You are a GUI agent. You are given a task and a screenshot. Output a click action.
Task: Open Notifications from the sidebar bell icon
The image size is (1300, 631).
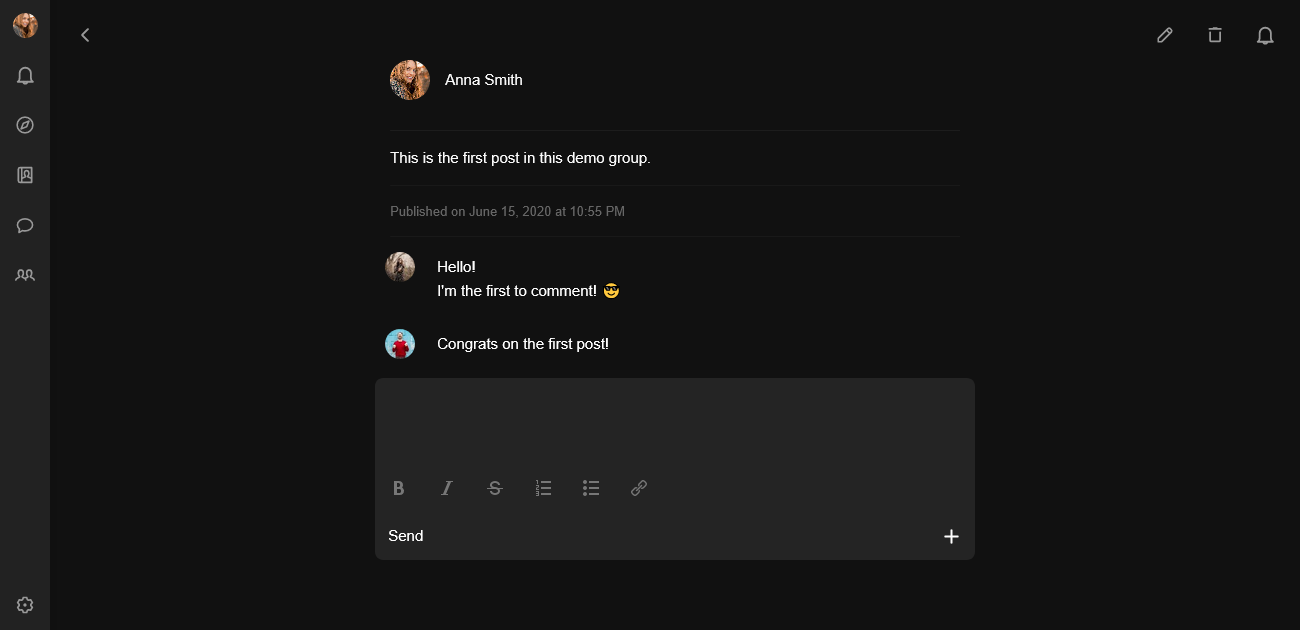25,75
